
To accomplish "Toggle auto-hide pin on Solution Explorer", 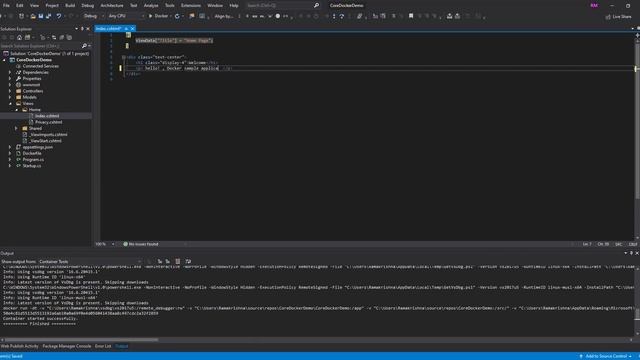I will pyautogui.click(x=82, y=29).
